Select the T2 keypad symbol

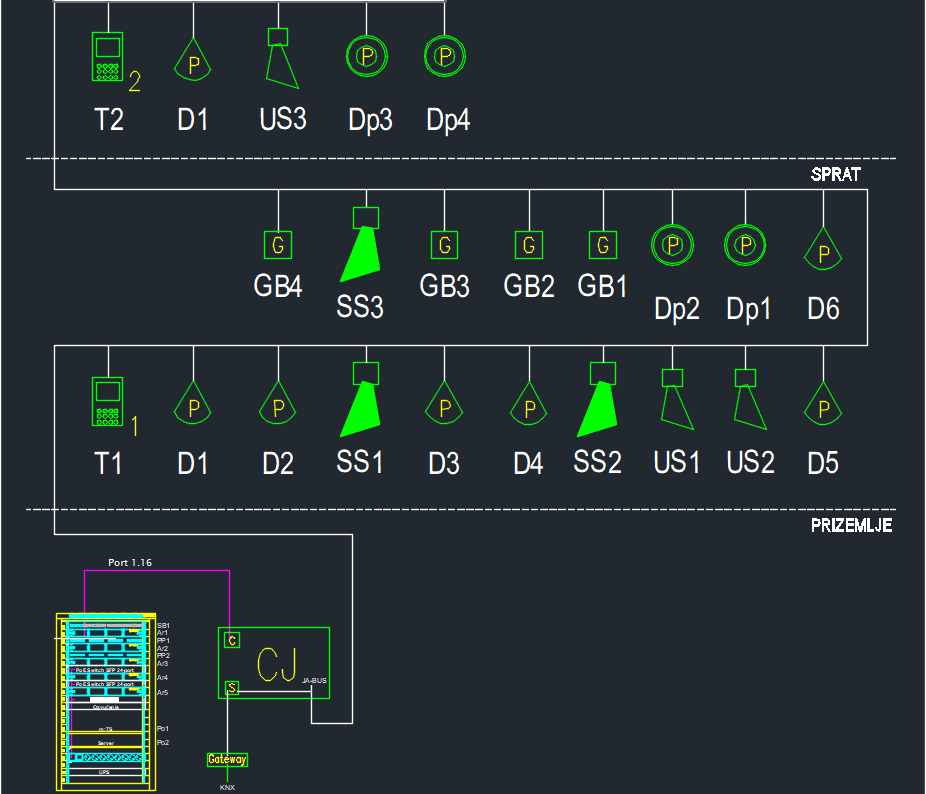click(x=107, y=57)
